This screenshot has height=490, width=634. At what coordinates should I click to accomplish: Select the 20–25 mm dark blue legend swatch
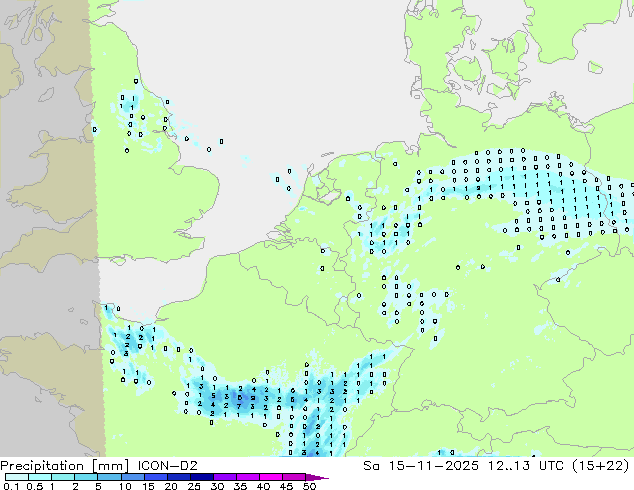(178, 477)
